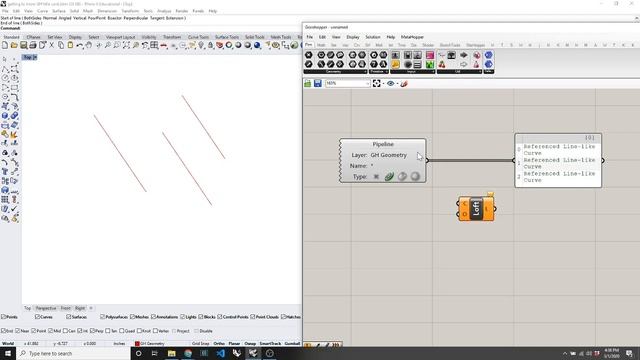
Task: Open the dropdown arrow next to Zoom Extents
Action: [x=383, y=84]
